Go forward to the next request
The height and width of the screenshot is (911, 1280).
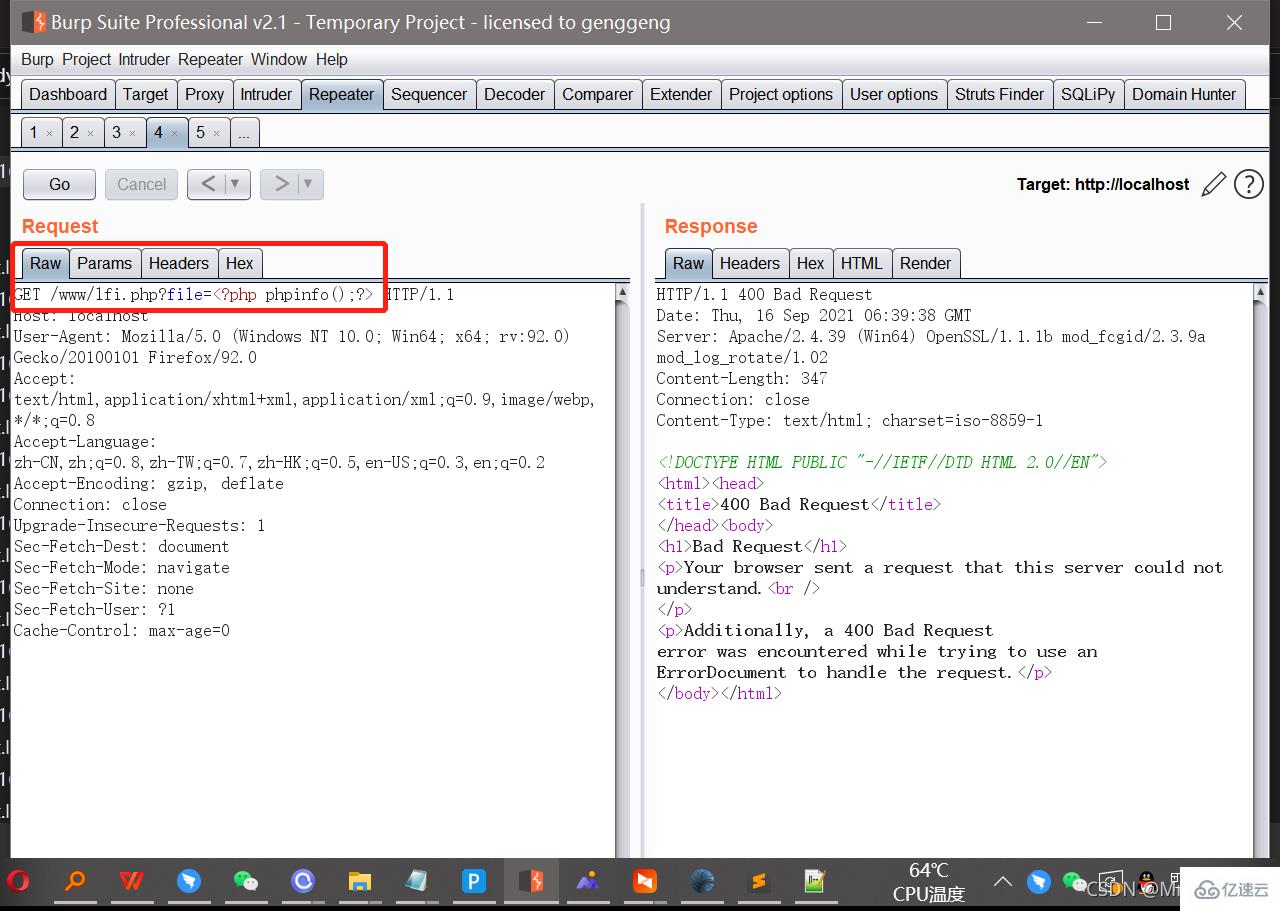coord(281,184)
